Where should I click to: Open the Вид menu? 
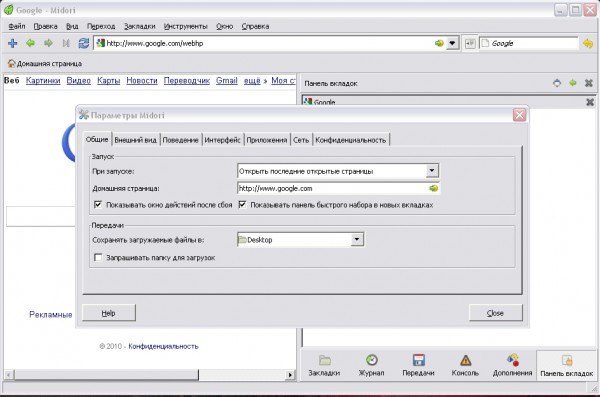click(x=72, y=26)
